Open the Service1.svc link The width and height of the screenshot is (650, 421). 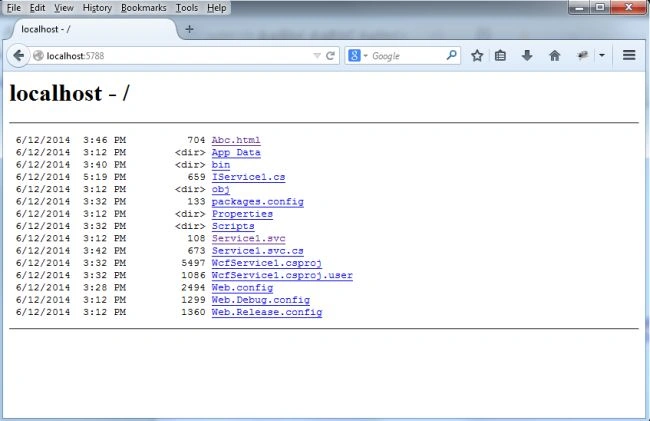248,238
